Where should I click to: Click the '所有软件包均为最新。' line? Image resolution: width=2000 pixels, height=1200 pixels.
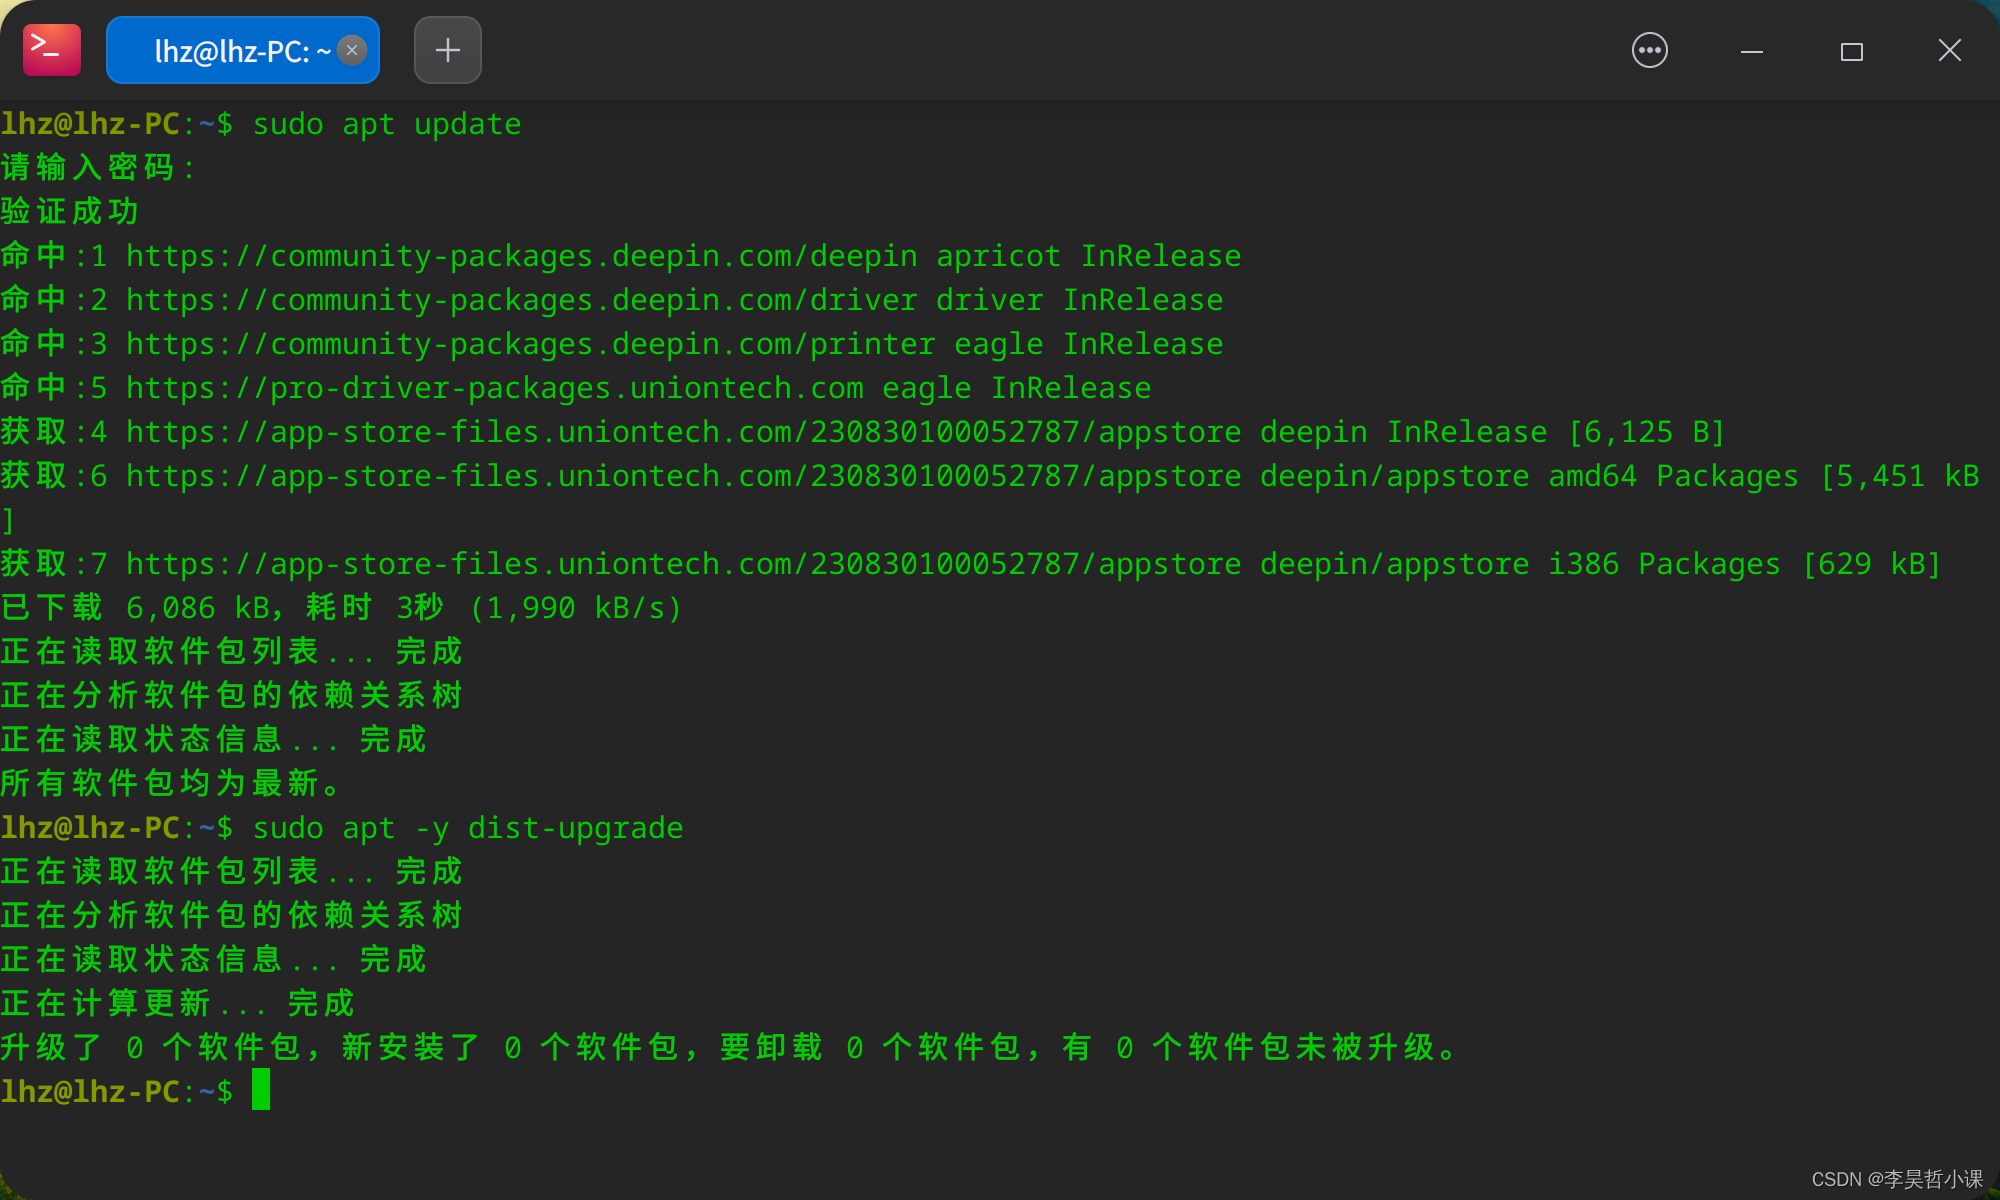172,783
